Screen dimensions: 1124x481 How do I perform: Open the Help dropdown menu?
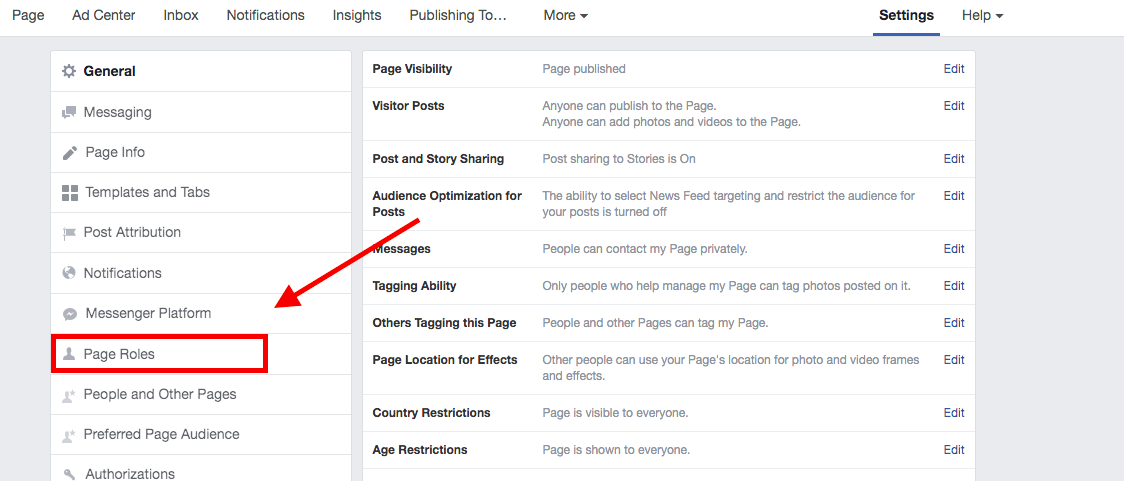[982, 16]
